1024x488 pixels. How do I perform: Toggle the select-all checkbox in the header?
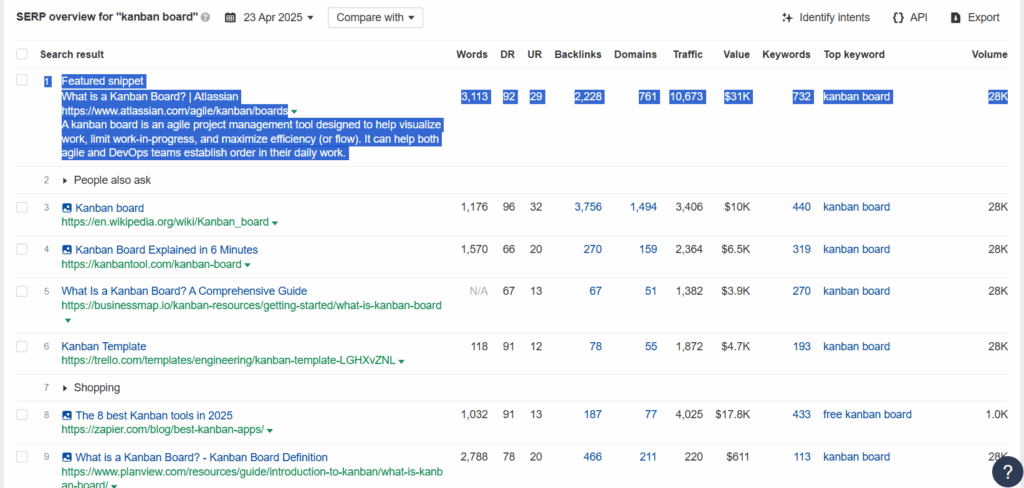coord(22,54)
